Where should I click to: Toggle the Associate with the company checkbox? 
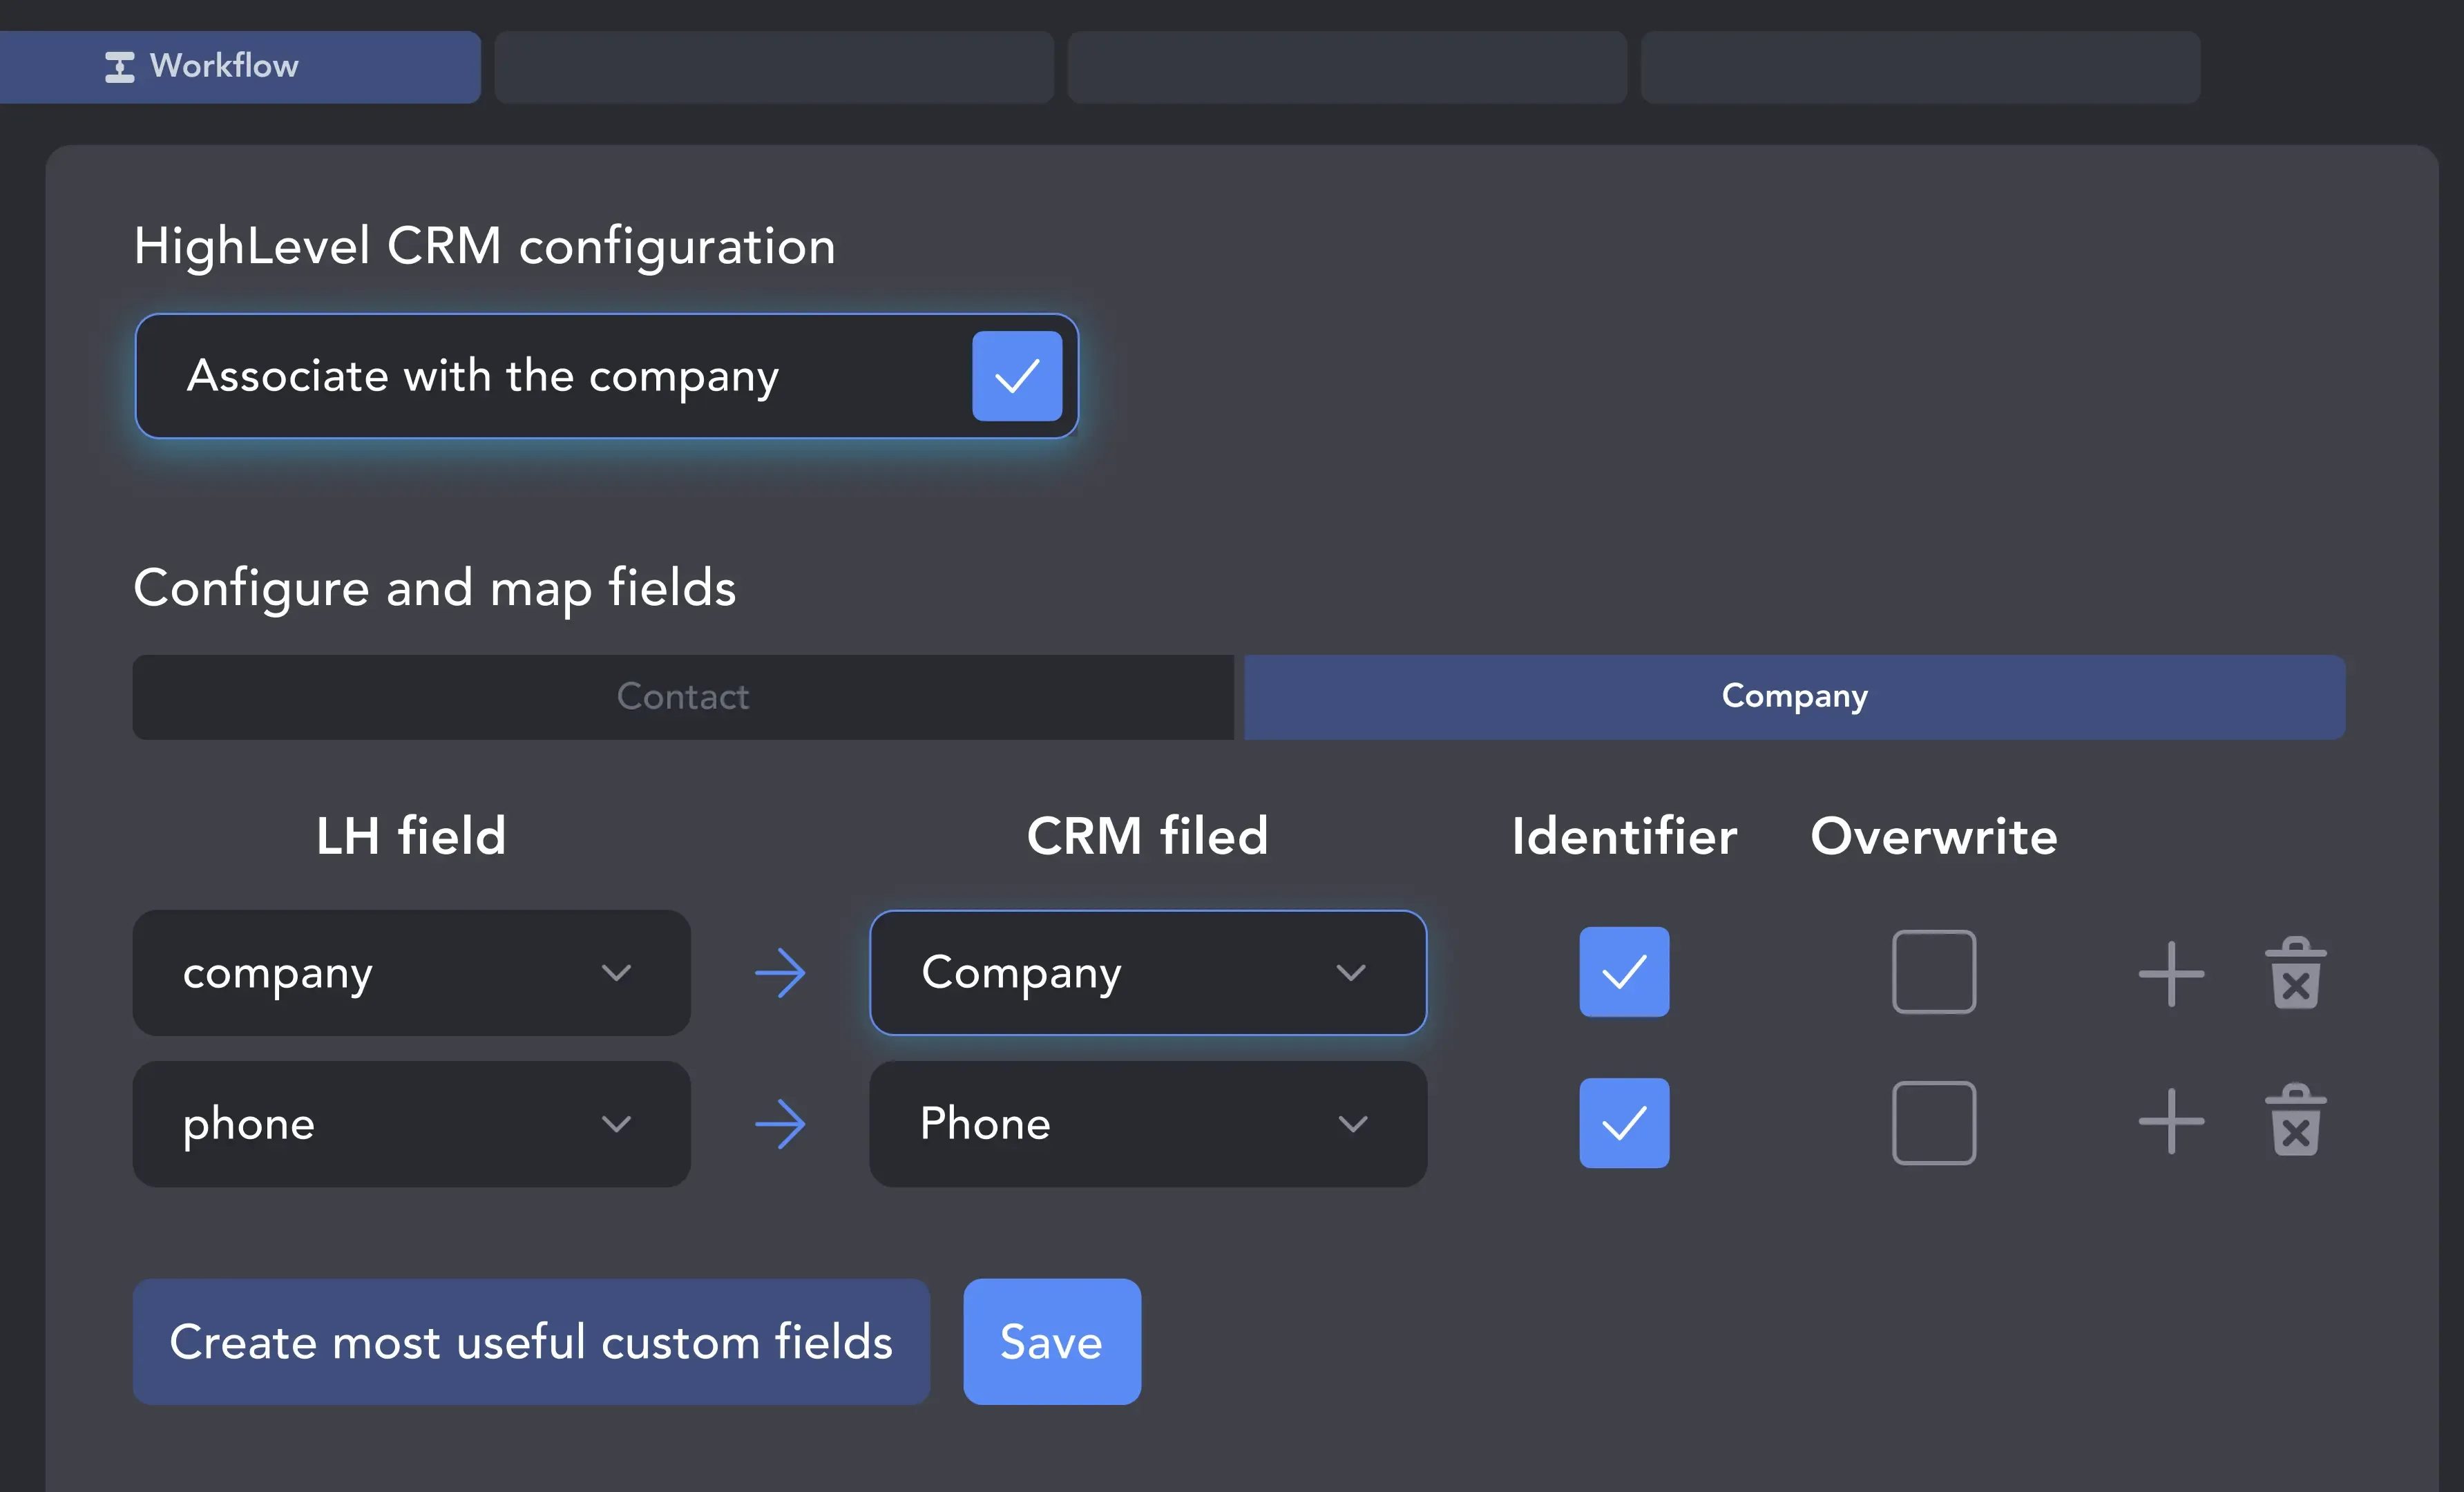tap(1016, 376)
